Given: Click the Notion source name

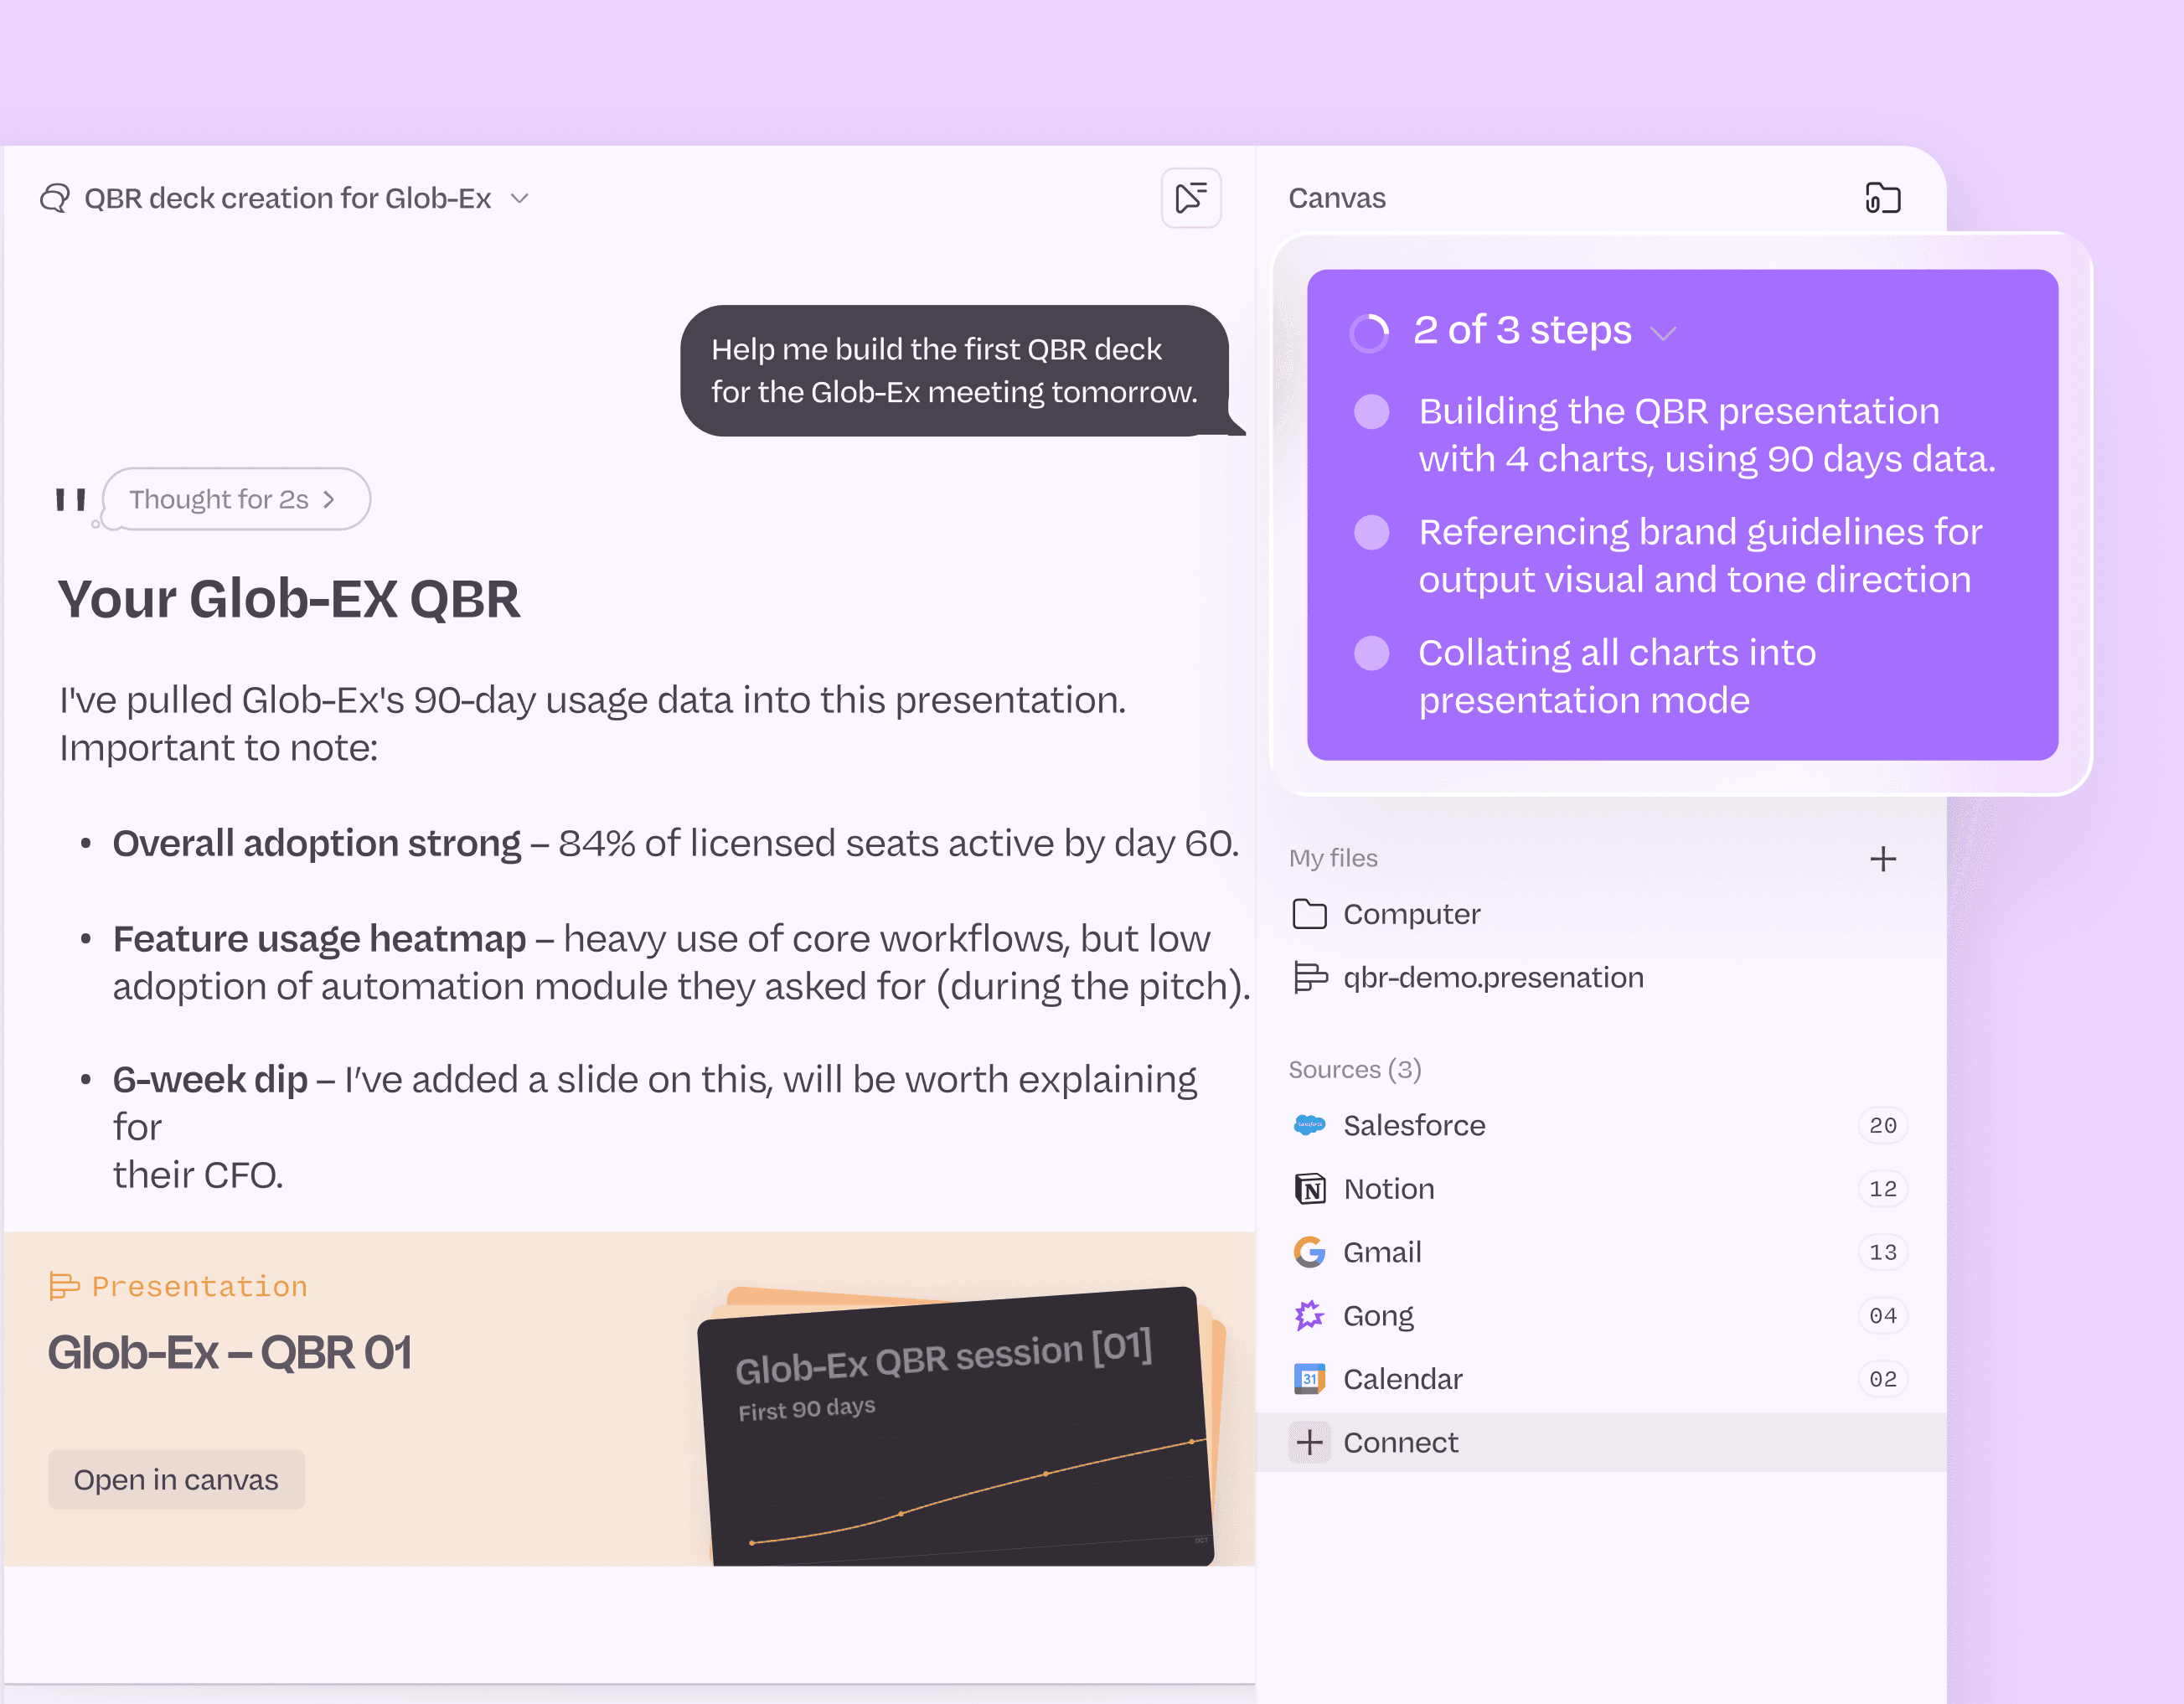Looking at the screenshot, I should coord(1389,1189).
